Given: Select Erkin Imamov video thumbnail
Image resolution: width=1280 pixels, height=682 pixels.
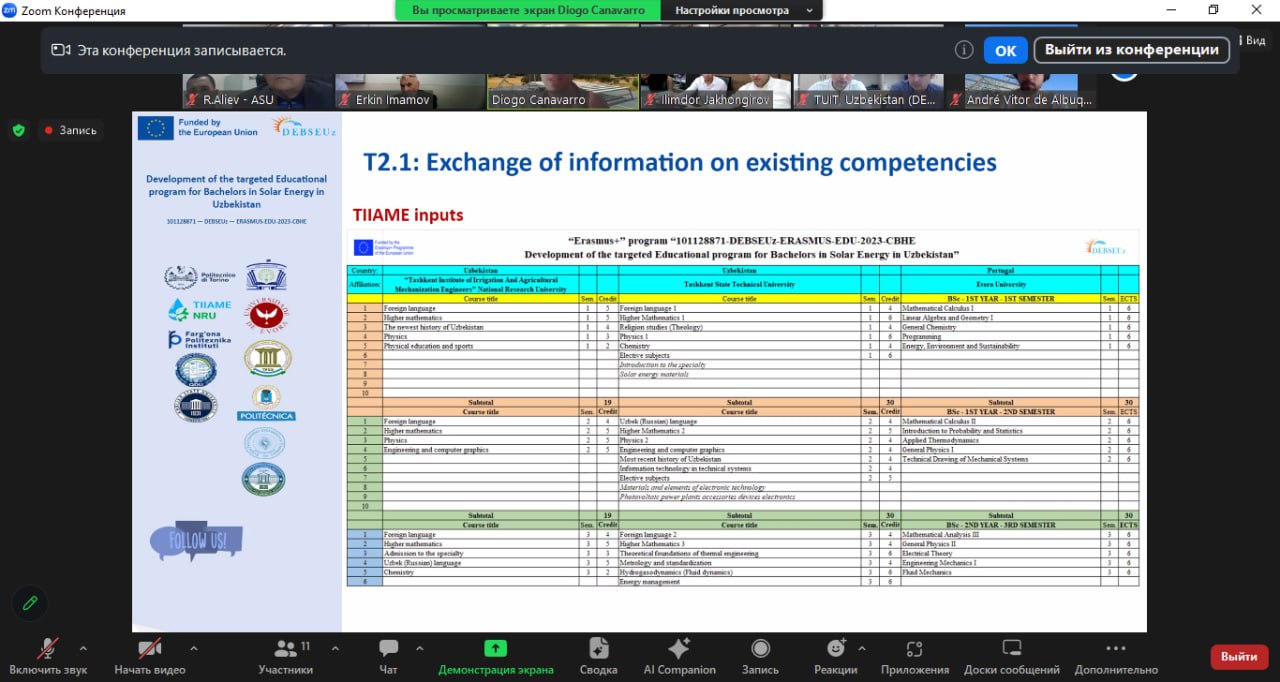Looking at the screenshot, I should 410,91.
